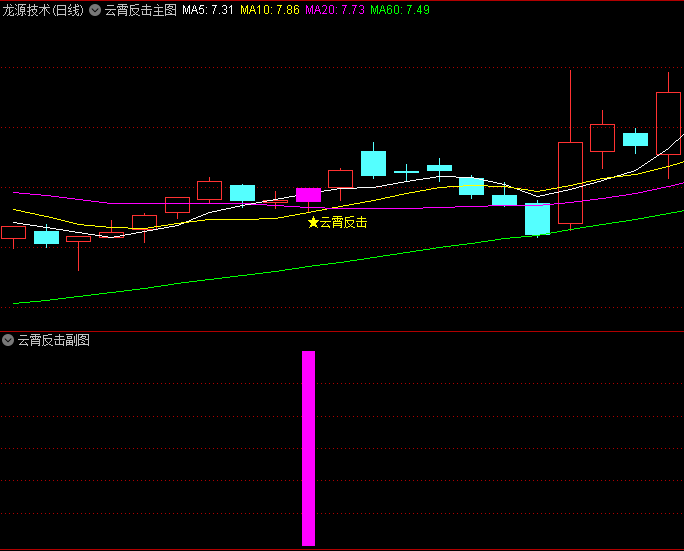Click the yellow star signal marker
The width and height of the screenshot is (684, 551).
(x=313, y=222)
